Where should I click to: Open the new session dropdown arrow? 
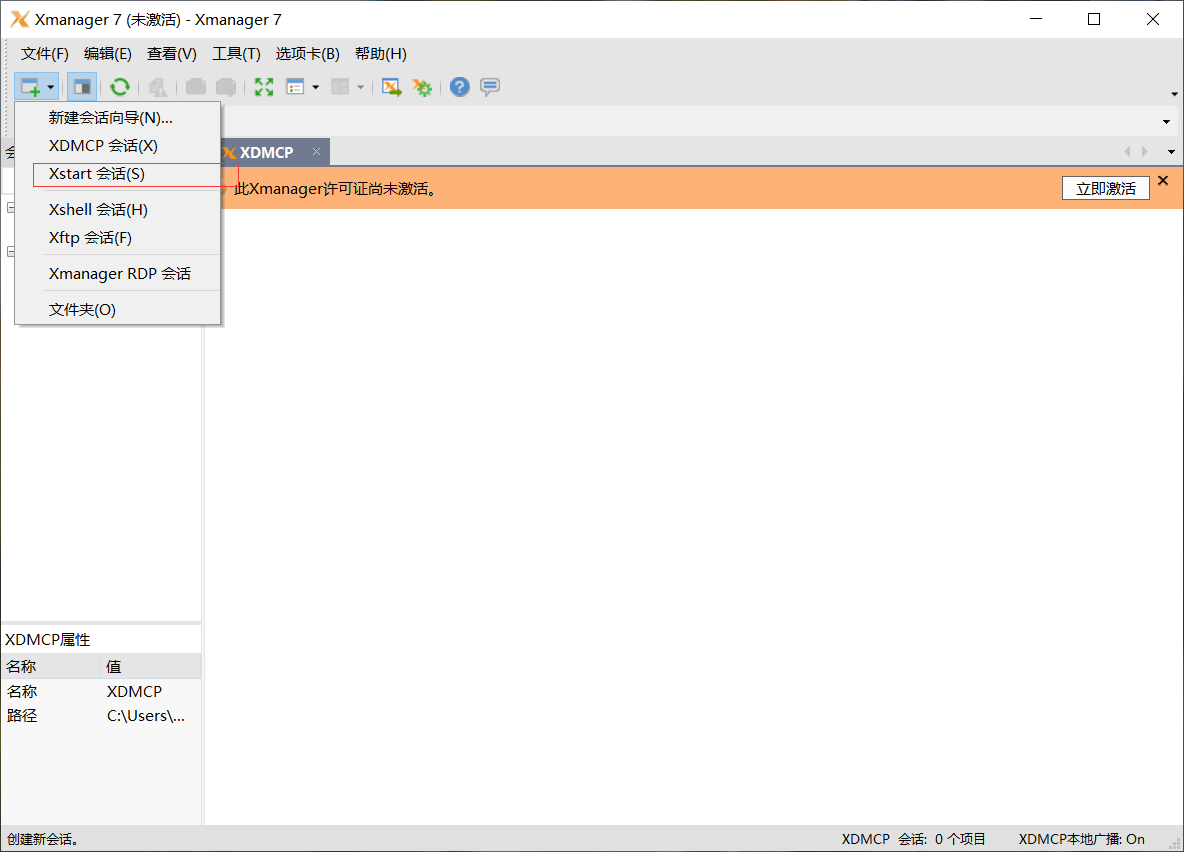[51, 87]
